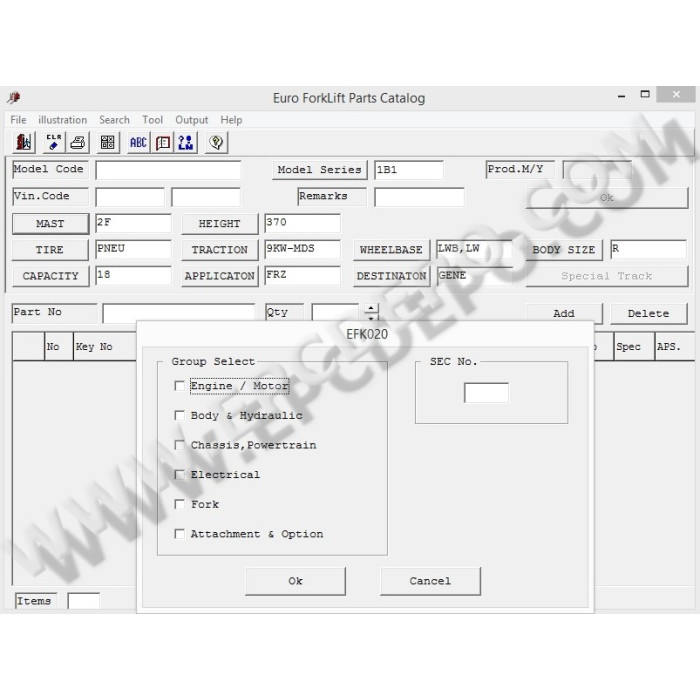Click the Part No input field
This screenshot has height=700, width=700.
pos(179,313)
